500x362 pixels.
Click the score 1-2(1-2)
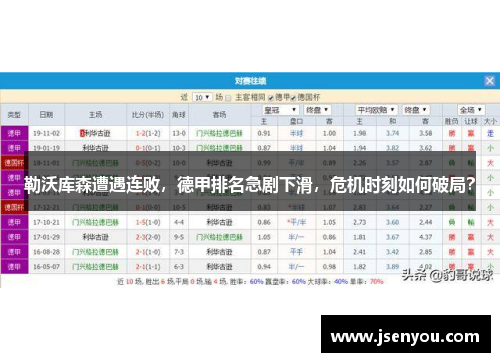pyautogui.click(x=148, y=133)
